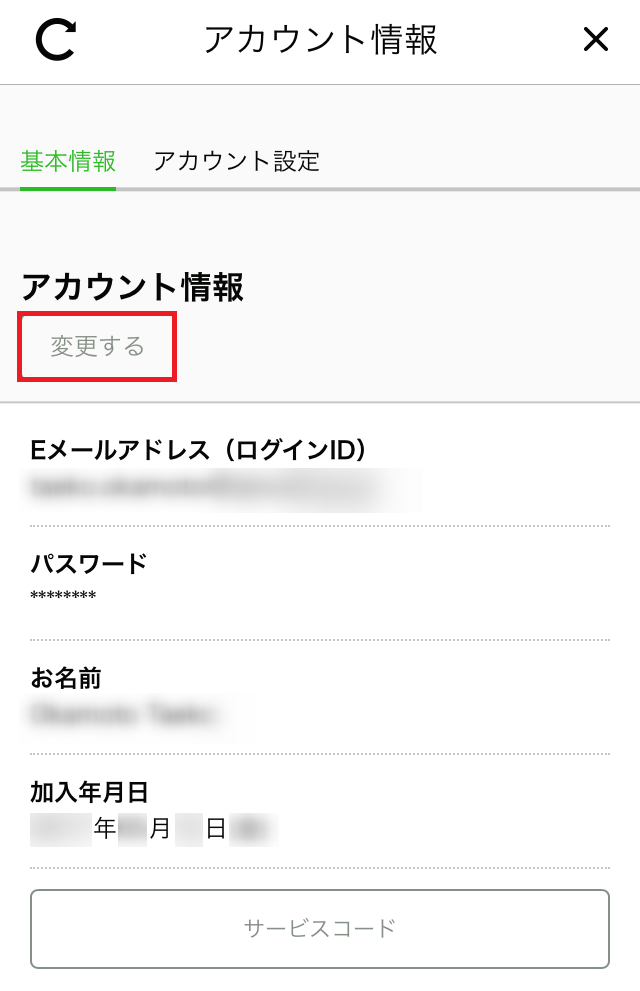Select the Eメールアドレス（ログインID） label
The width and height of the screenshot is (640, 991).
coord(198,450)
